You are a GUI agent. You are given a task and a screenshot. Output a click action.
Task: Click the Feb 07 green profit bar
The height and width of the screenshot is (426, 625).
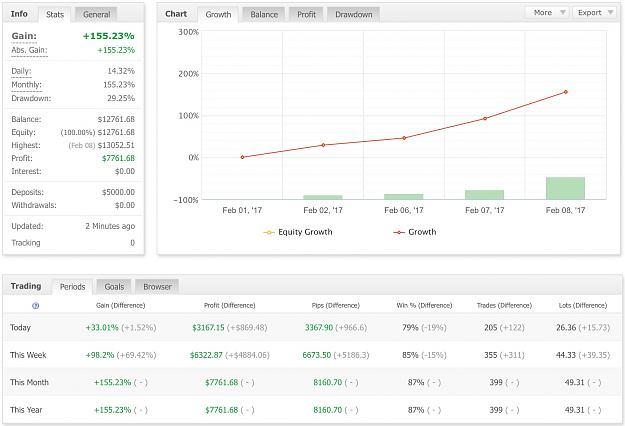click(484, 194)
